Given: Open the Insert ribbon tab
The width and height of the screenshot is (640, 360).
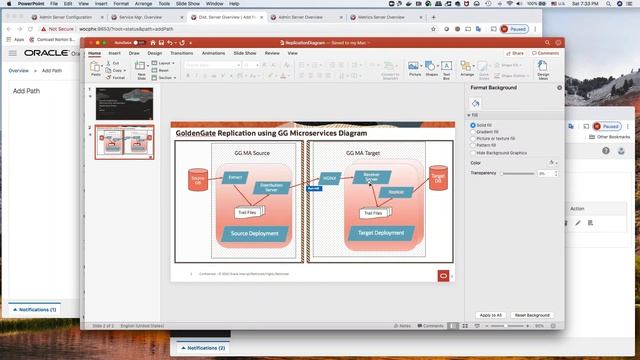Looking at the screenshot, I should 114,53.
